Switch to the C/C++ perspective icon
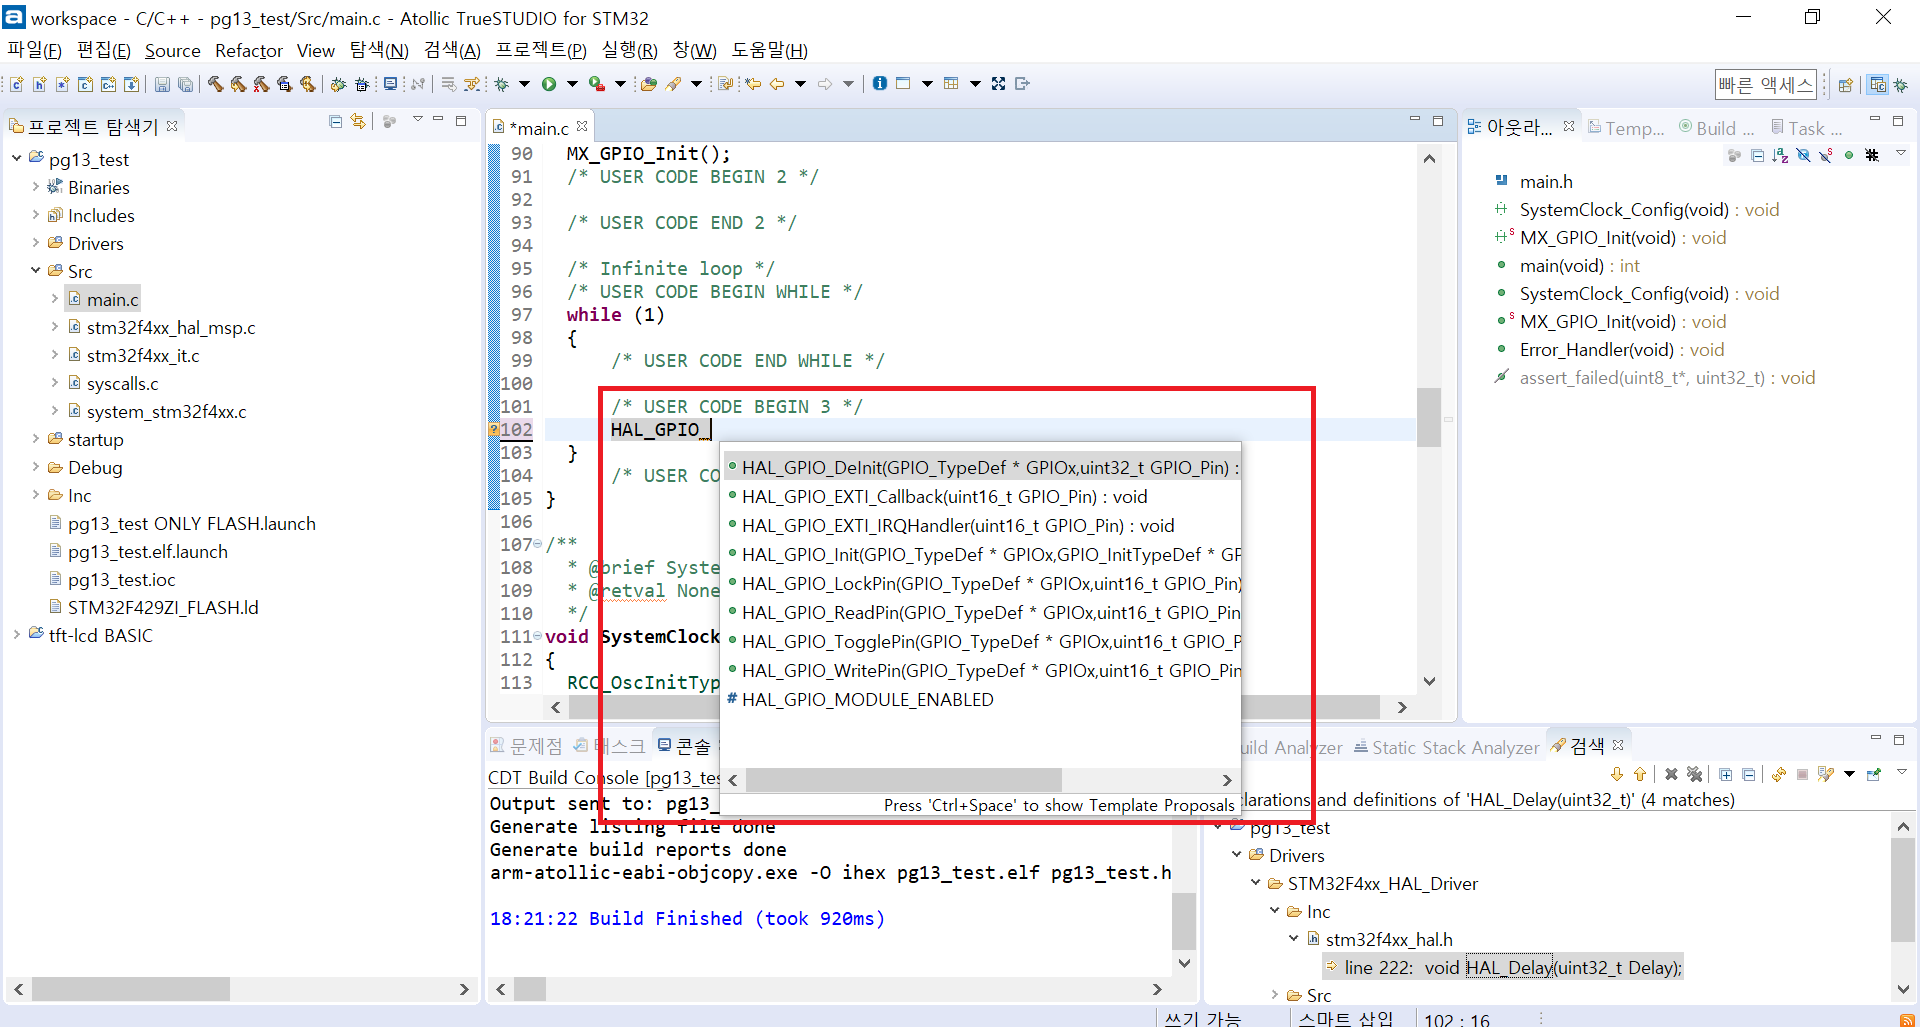This screenshot has width=1932, height=1027. 1878,85
